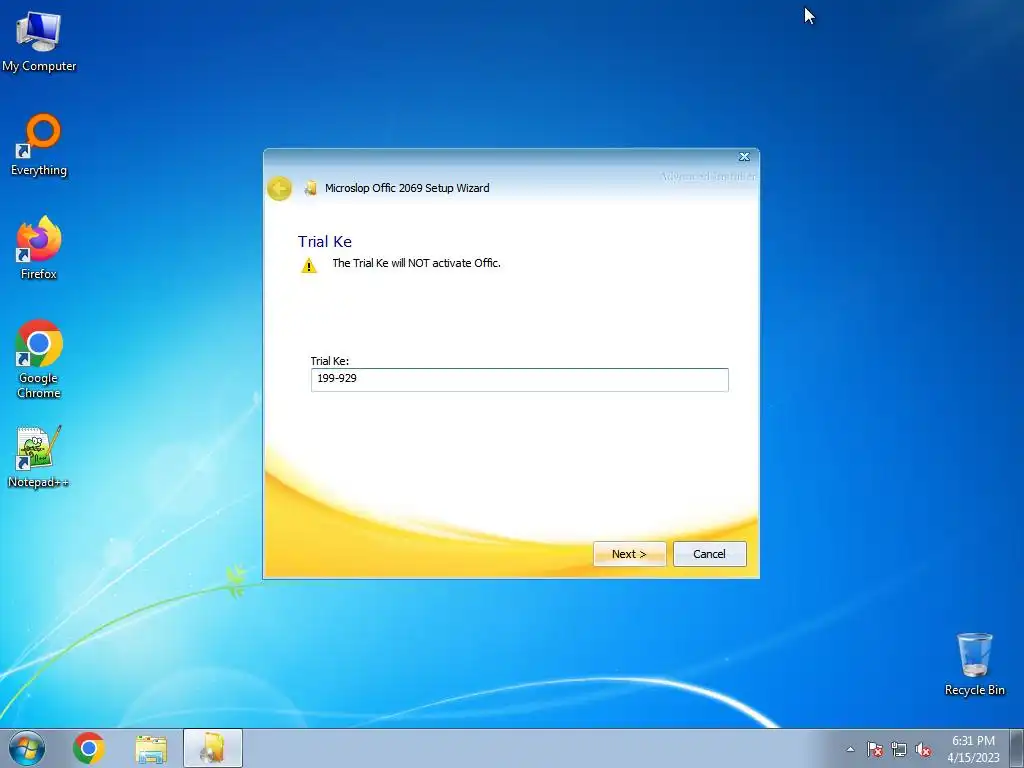Screen dimensions: 1024x768
Task: Click the Trial Ke input field
Action: click(x=519, y=379)
